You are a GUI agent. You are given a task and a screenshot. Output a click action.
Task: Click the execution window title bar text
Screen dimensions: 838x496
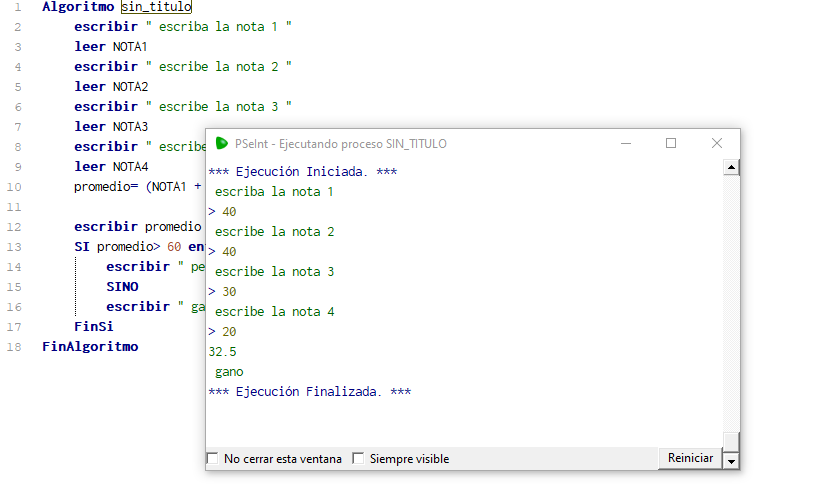coord(340,143)
